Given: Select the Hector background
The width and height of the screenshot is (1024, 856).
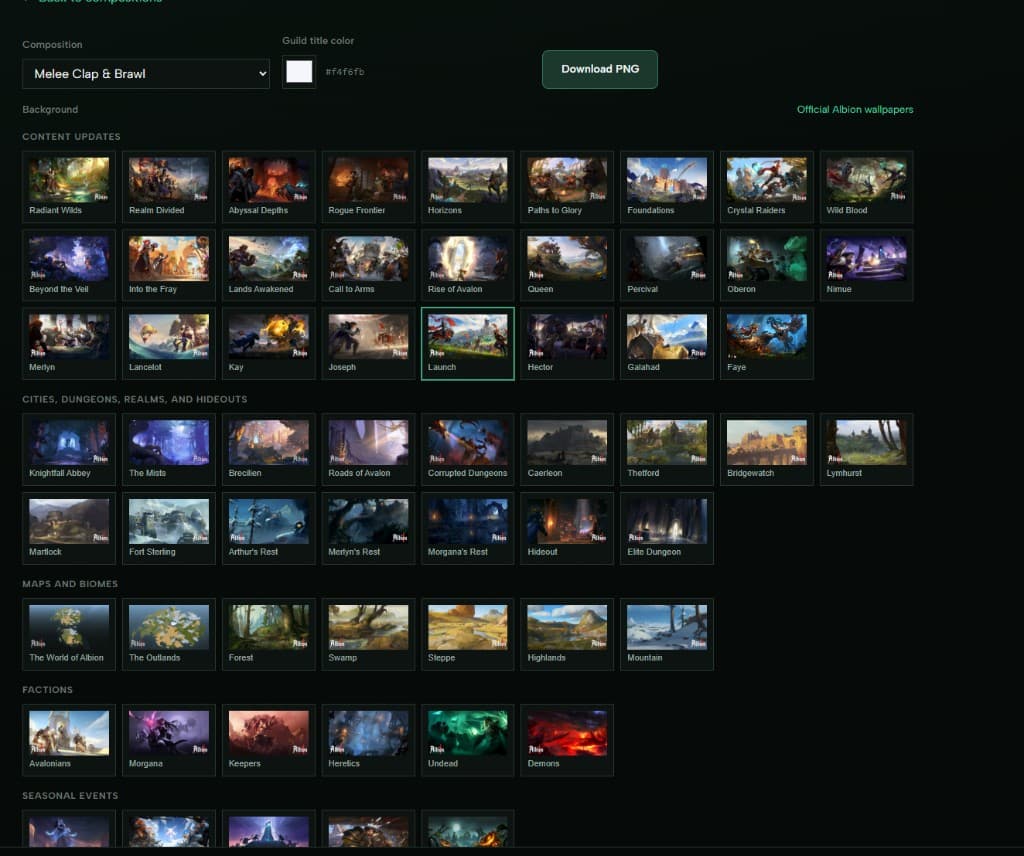Looking at the screenshot, I should point(567,343).
